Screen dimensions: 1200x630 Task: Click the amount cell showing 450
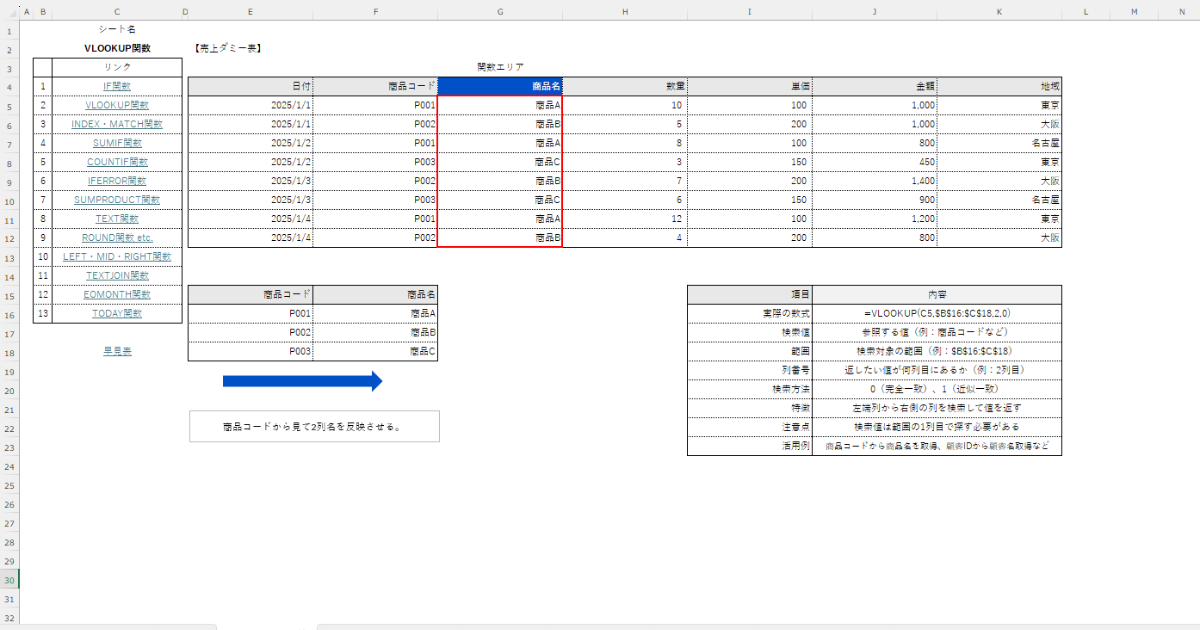874,162
